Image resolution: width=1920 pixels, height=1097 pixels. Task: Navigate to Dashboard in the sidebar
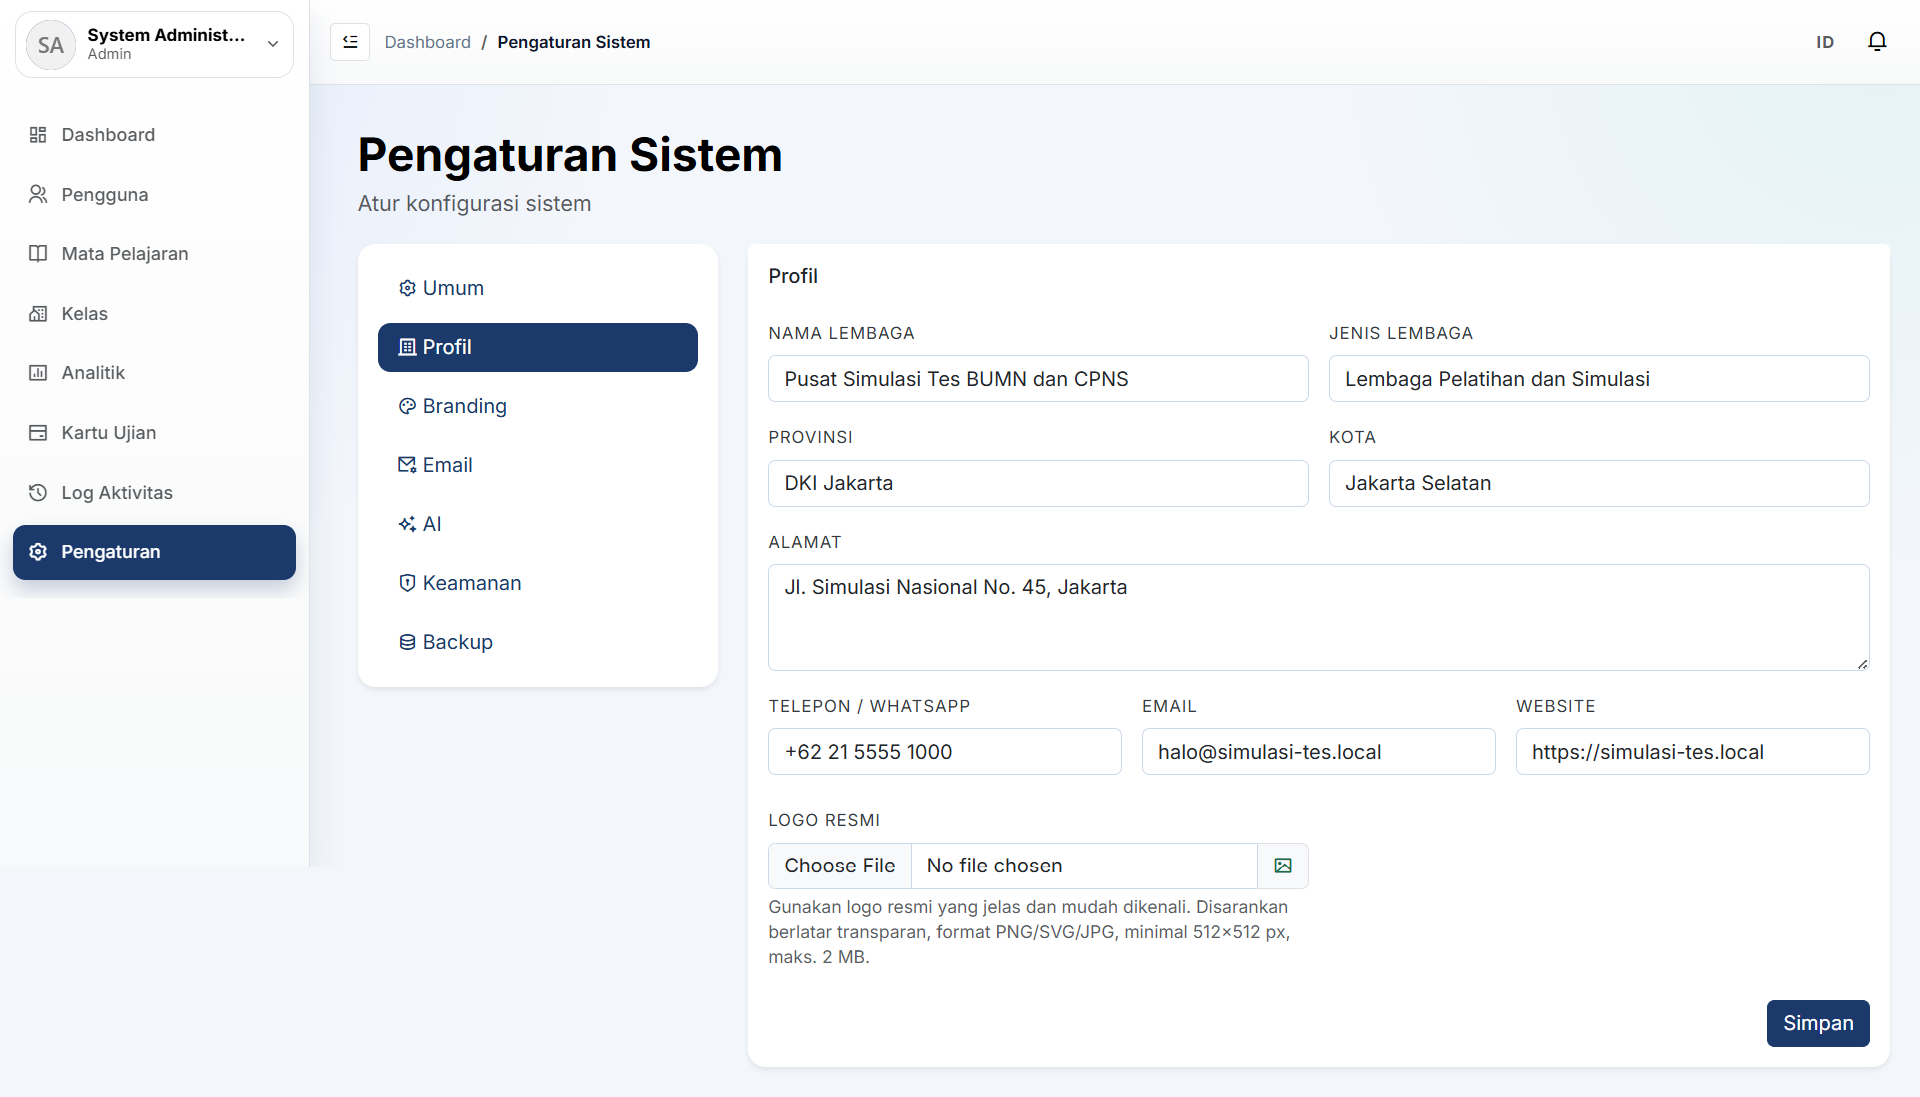tap(154, 135)
